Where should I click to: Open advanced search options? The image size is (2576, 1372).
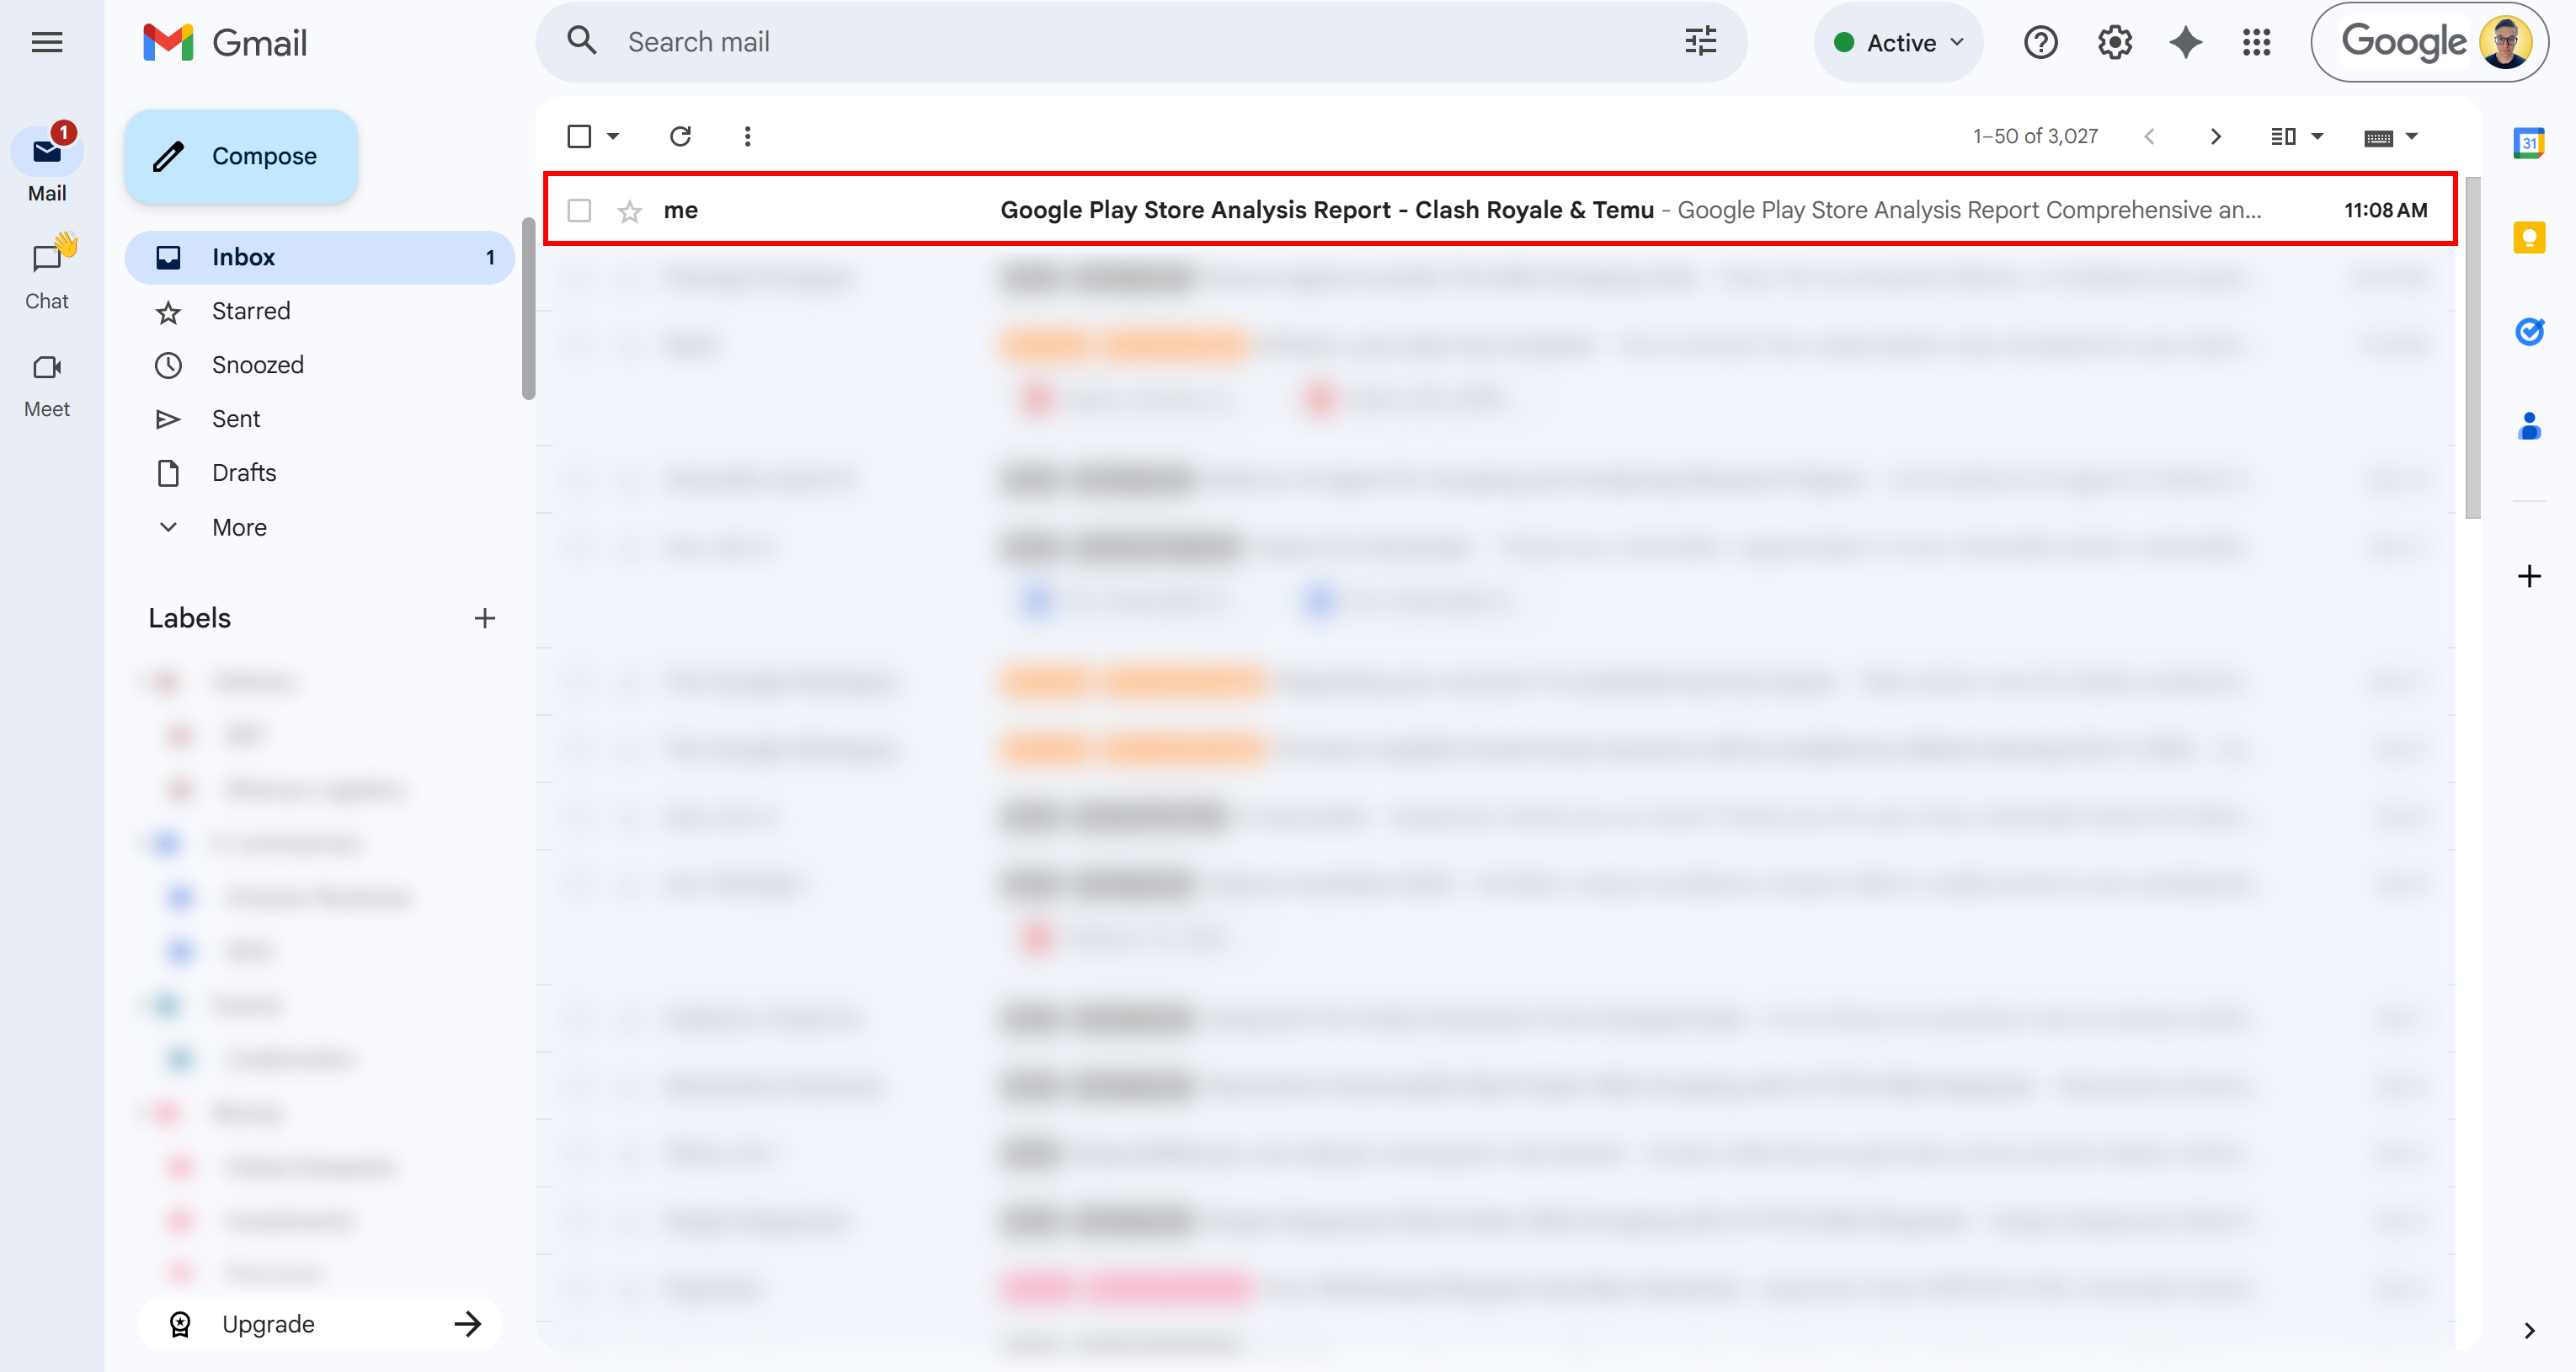point(1699,41)
